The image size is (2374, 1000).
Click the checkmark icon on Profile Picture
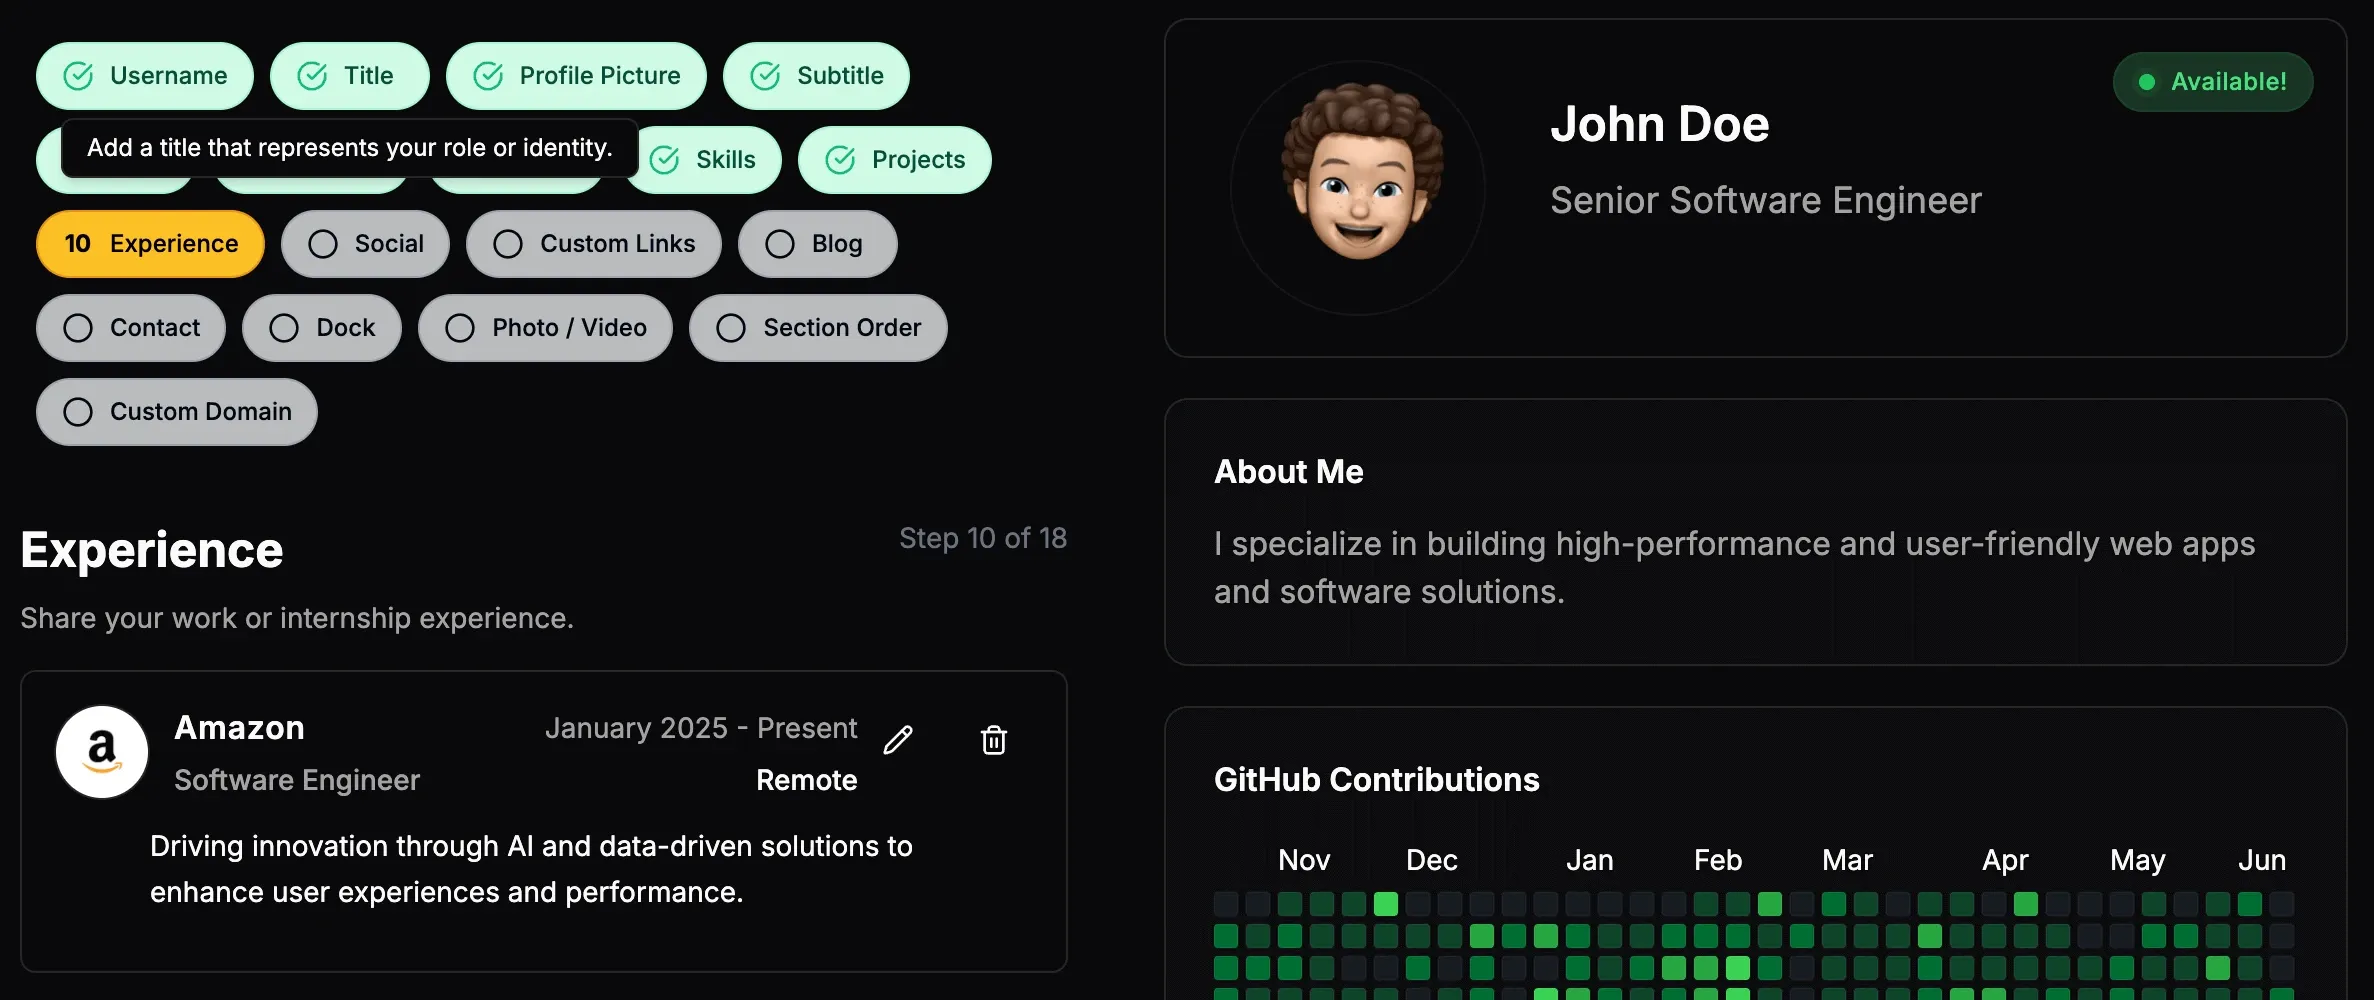click(x=488, y=76)
